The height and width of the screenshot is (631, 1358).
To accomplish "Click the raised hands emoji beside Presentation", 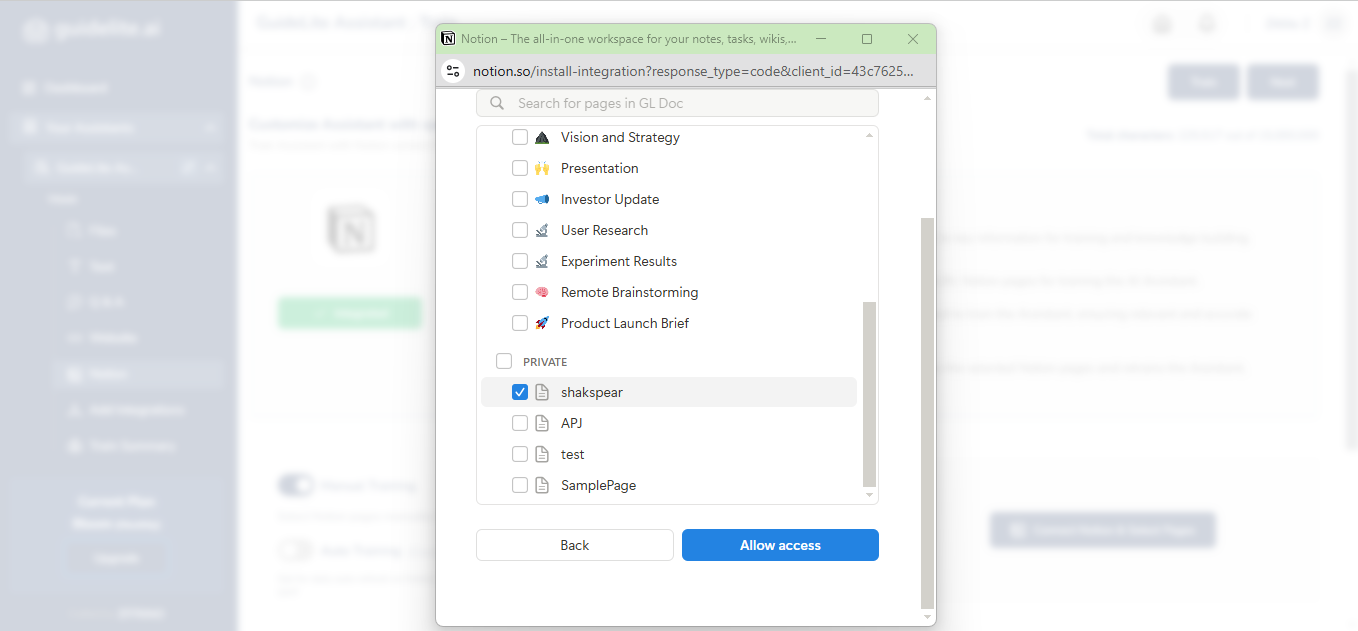I will 542,168.
